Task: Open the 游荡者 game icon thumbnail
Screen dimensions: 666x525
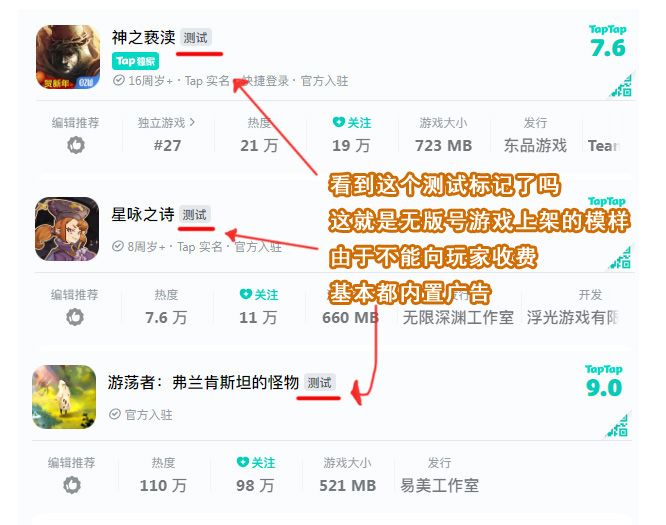Action: 64,397
